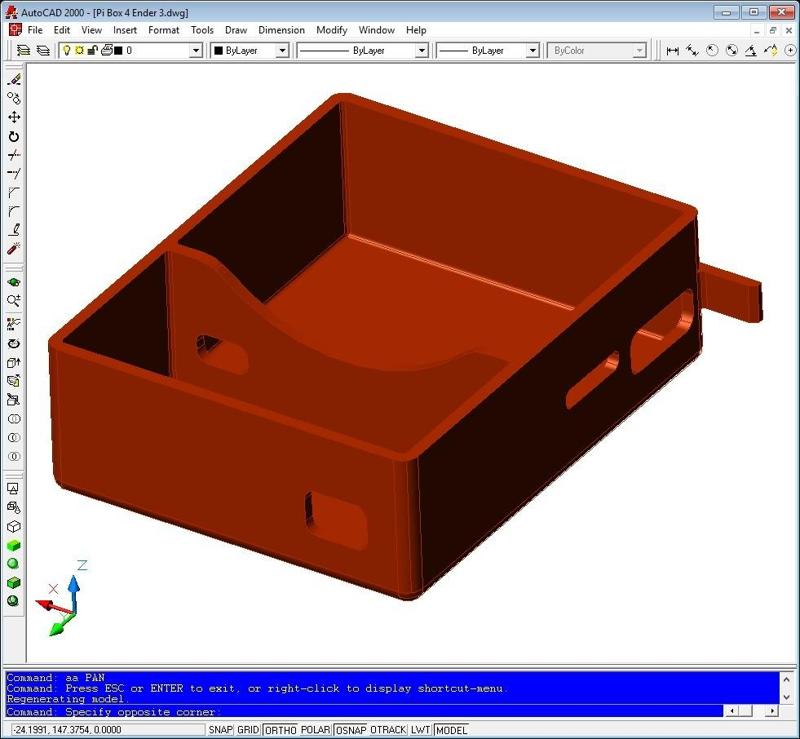
Task: Activate the Move tool
Action: click(14, 117)
